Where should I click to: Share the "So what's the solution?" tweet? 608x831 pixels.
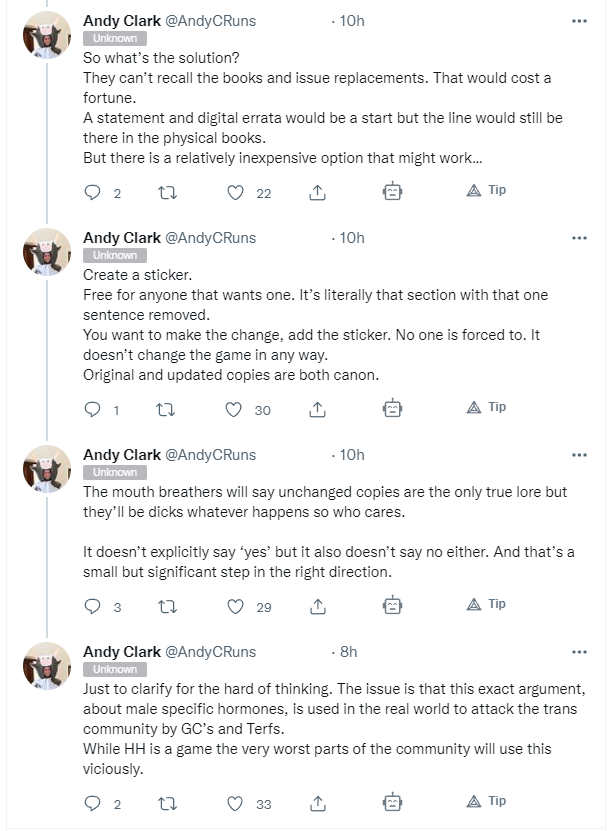pos(317,193)
